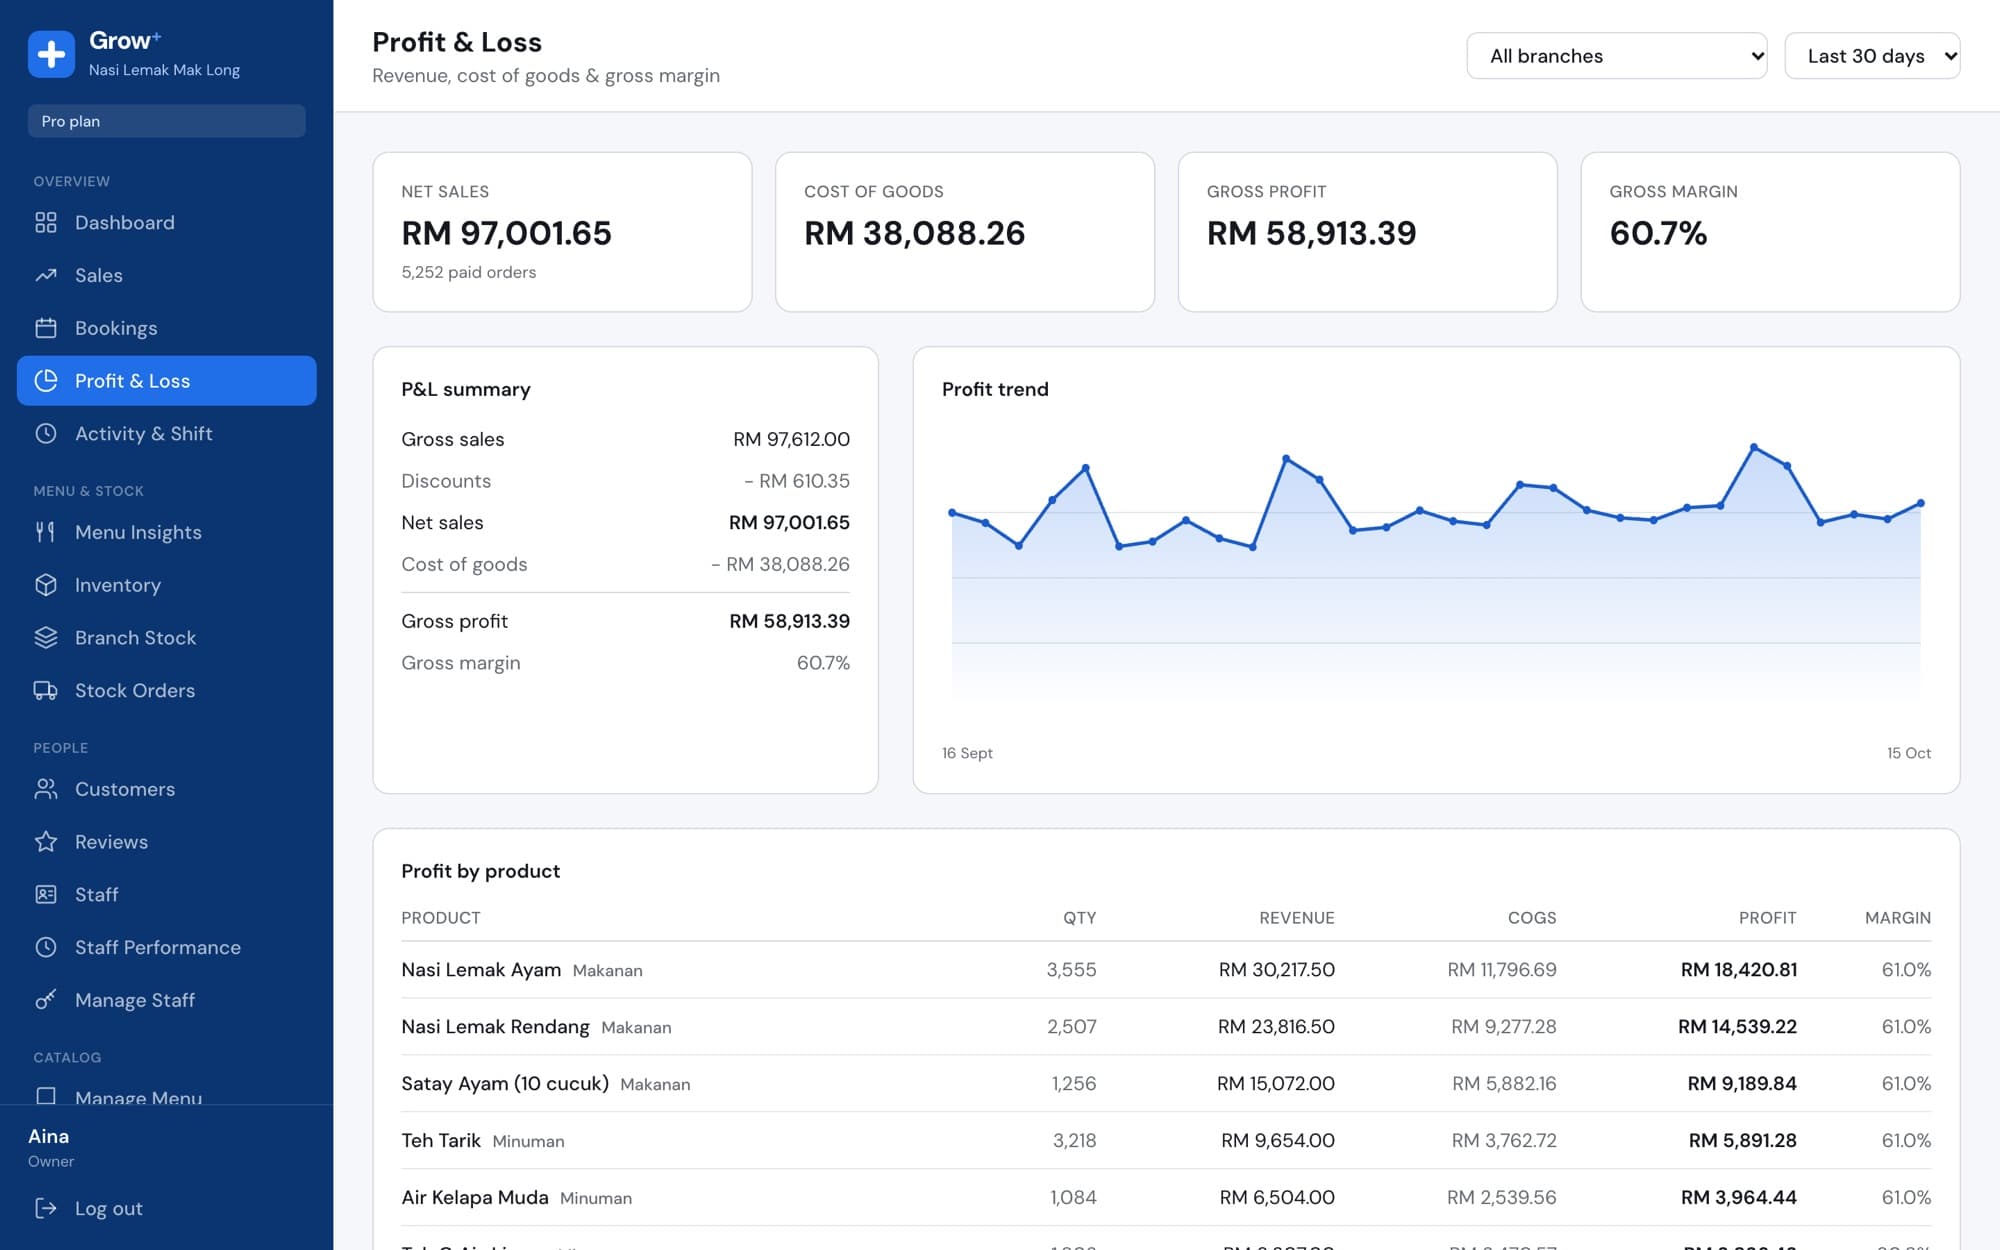This screenshot has width=2000, height=1250.
Task: Click the Discounts line in P&L summary
Action: [625, 481]
